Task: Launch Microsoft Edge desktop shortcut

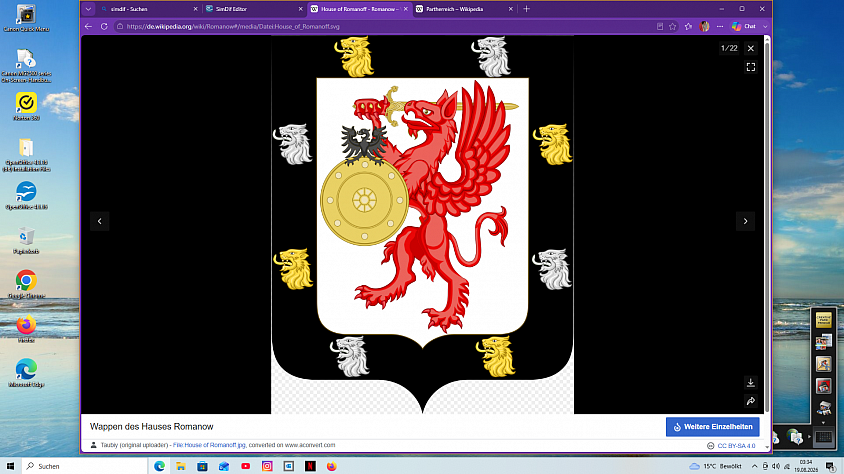Action: pyautogui.click(x=26, y=373)
